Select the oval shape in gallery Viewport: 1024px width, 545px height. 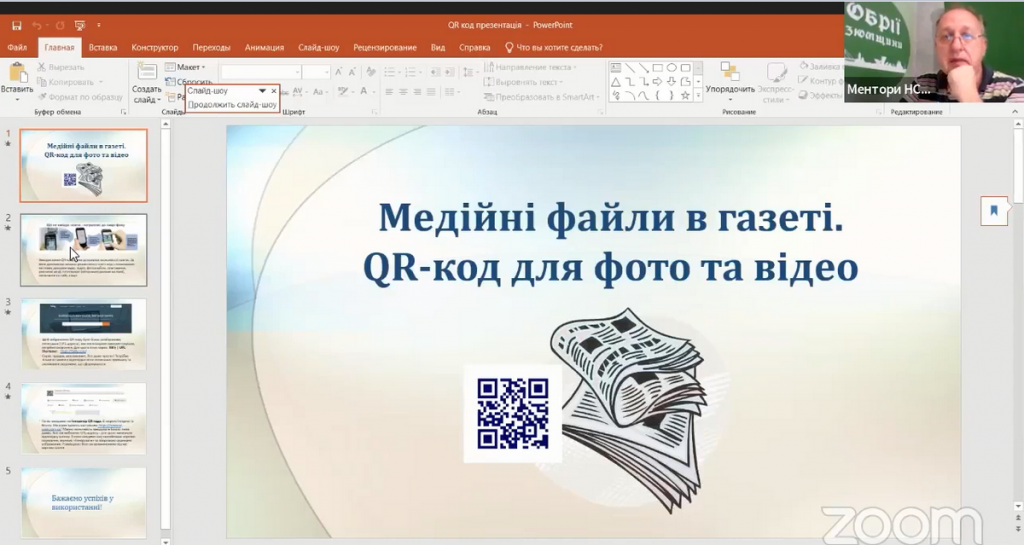671,68
